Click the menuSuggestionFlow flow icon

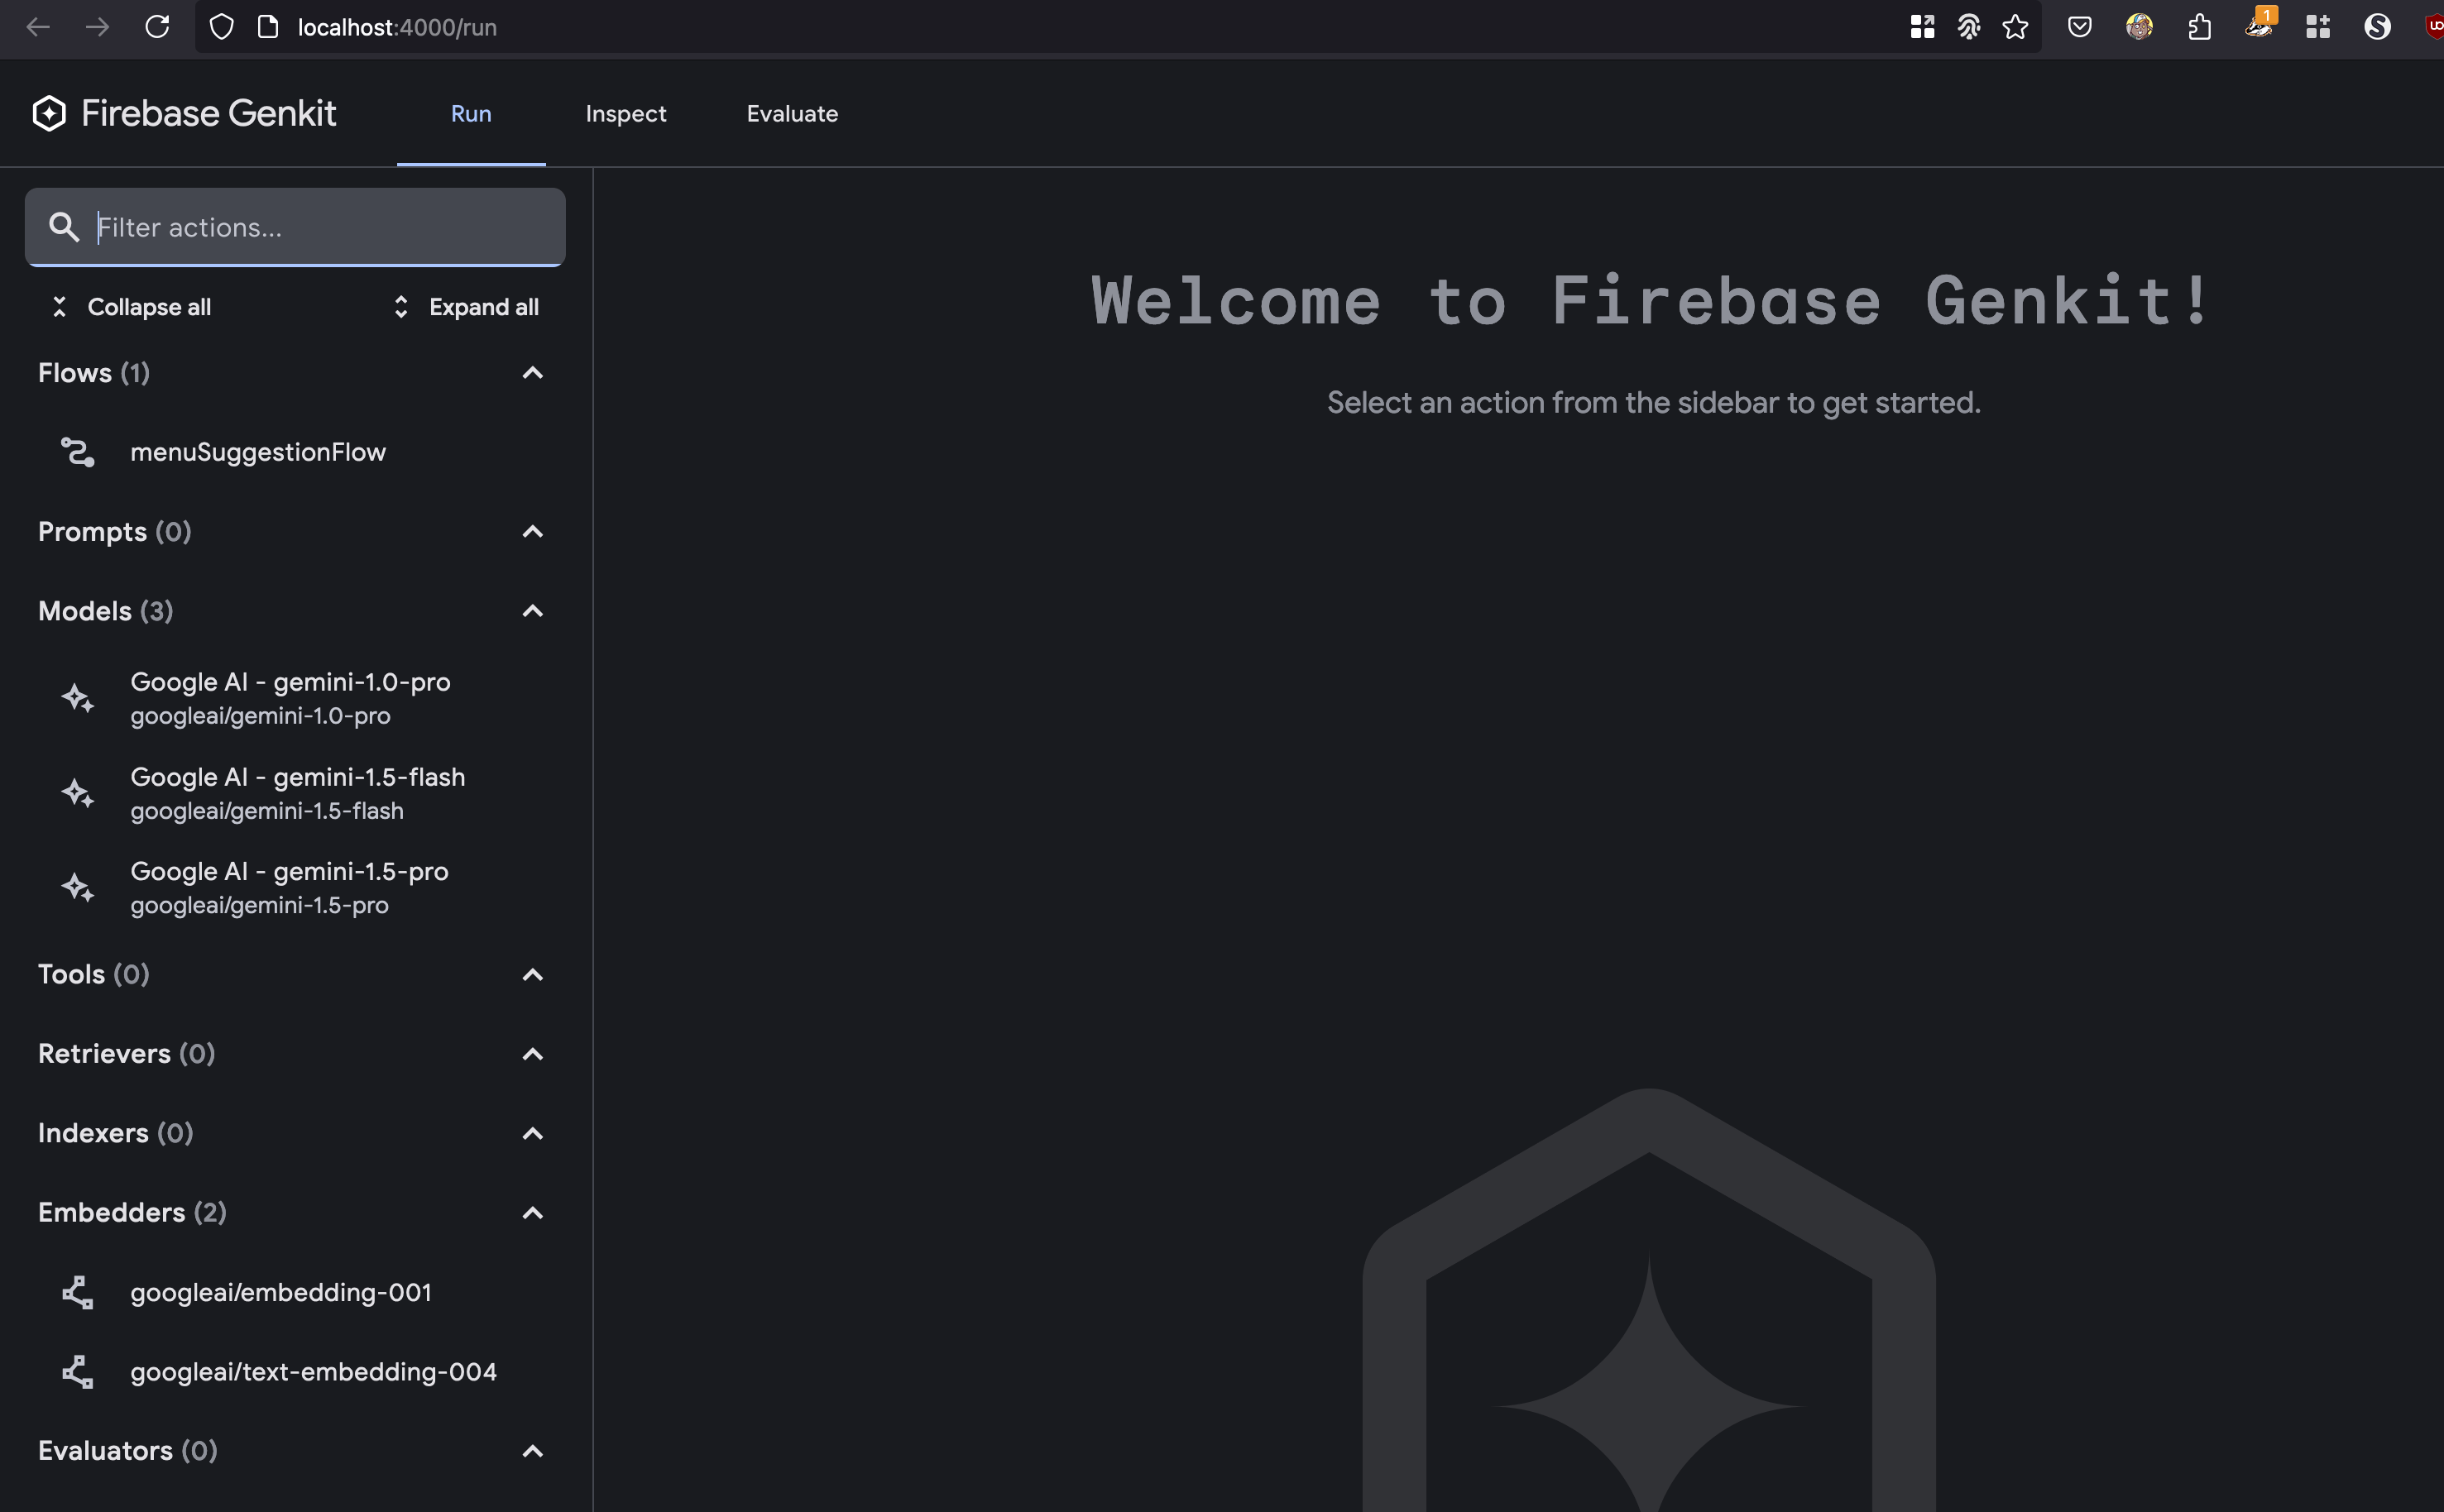[x=78, y=452]
